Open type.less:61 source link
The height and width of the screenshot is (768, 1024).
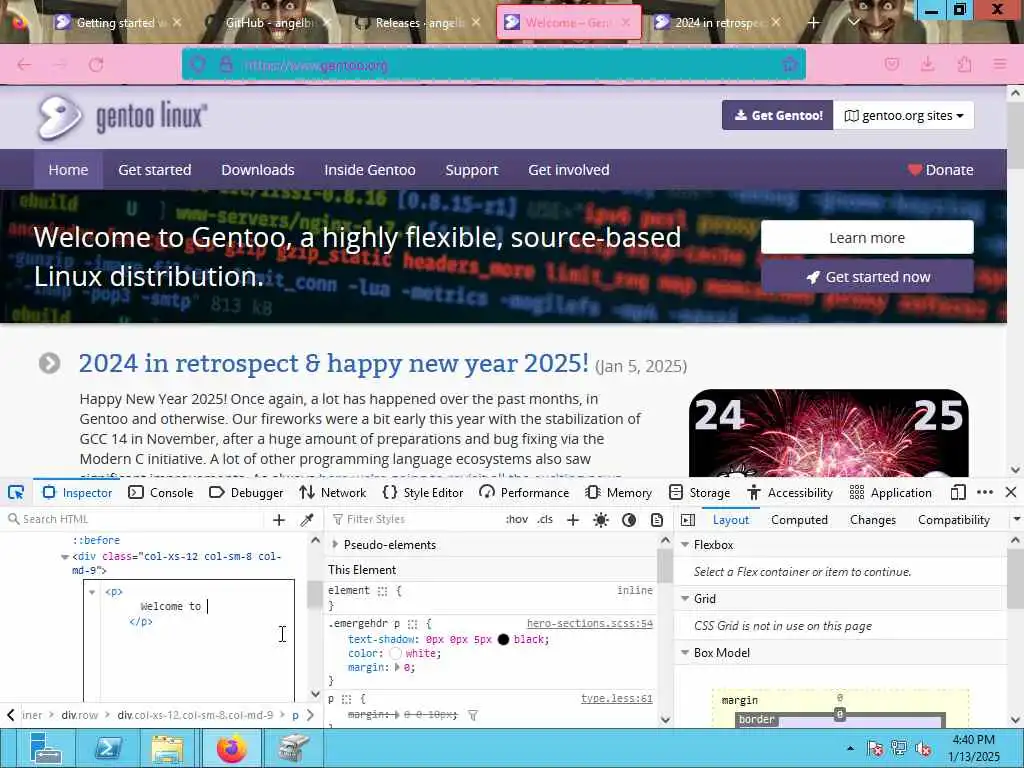pos(616,699)
